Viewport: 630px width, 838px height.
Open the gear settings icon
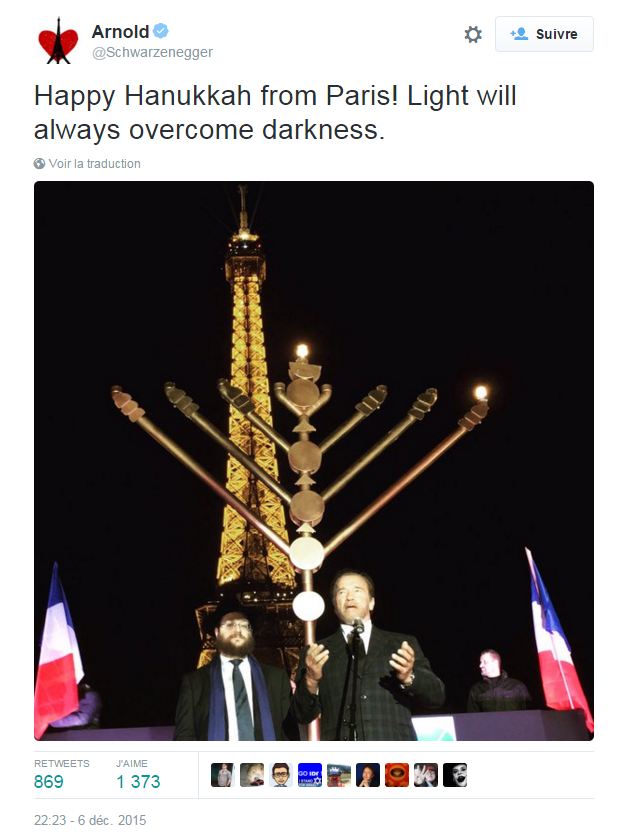(473, 35)
